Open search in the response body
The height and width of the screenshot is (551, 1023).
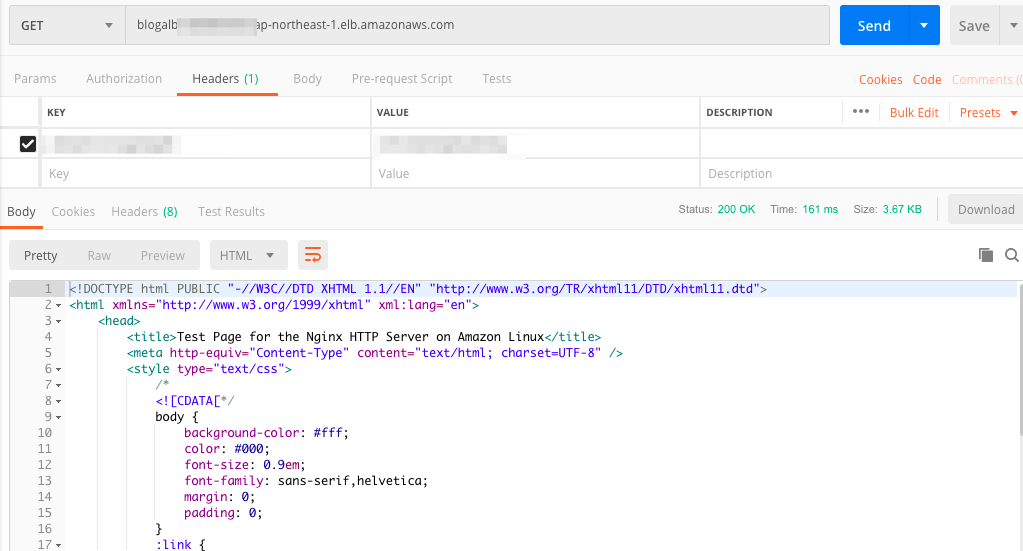pyautogui.click(x=1012, y=255)
